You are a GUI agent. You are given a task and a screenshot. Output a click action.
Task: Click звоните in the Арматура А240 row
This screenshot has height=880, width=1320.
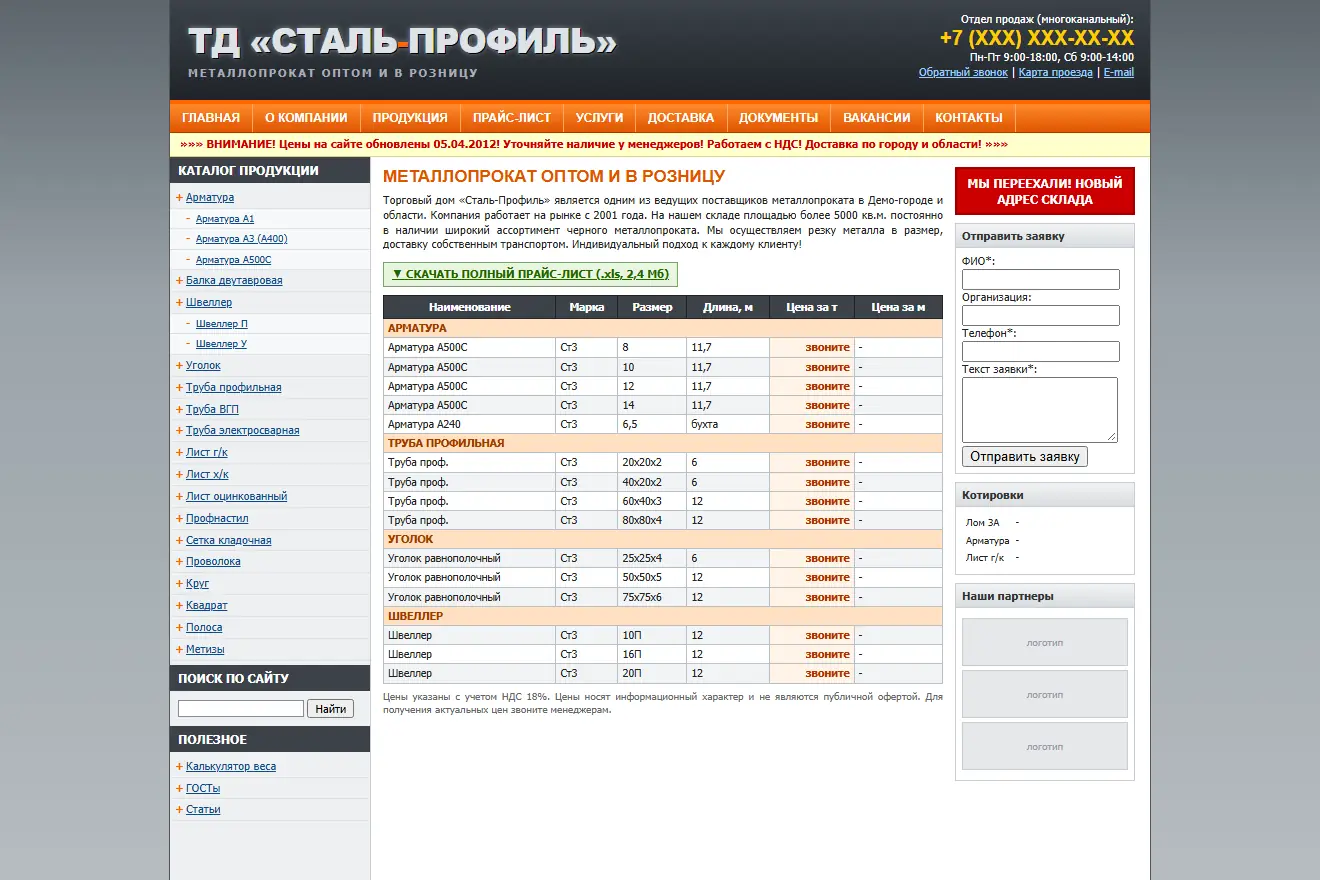click(828, 424)
